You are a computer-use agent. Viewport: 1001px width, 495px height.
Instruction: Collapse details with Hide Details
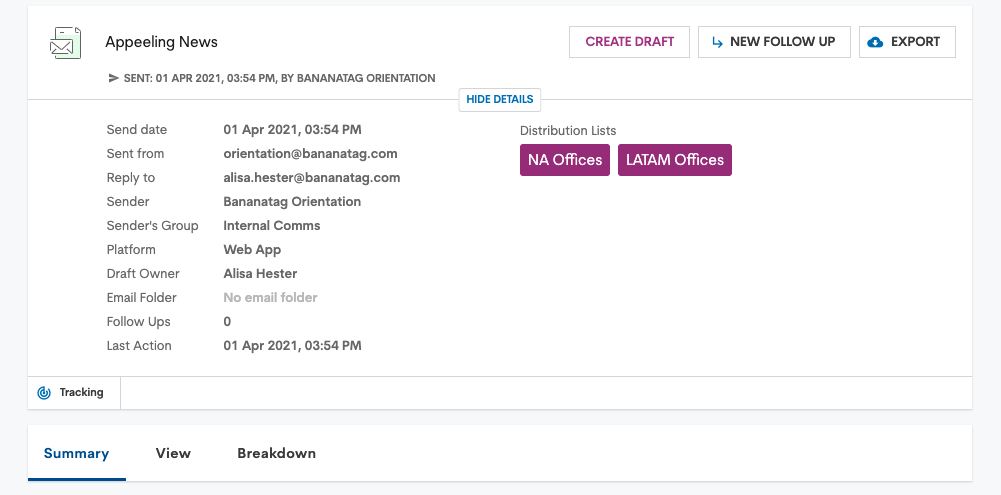500,100
